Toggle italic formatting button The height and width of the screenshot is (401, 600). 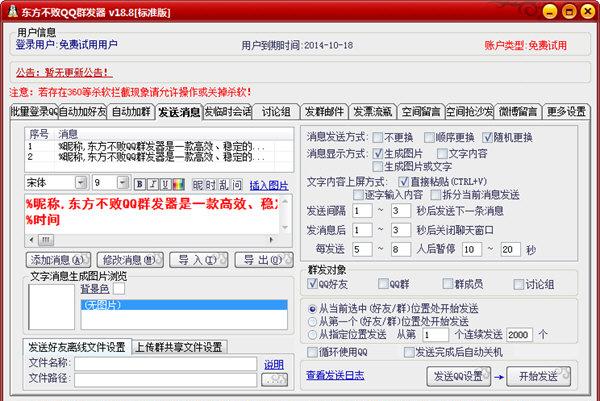[x=152, y=184]
